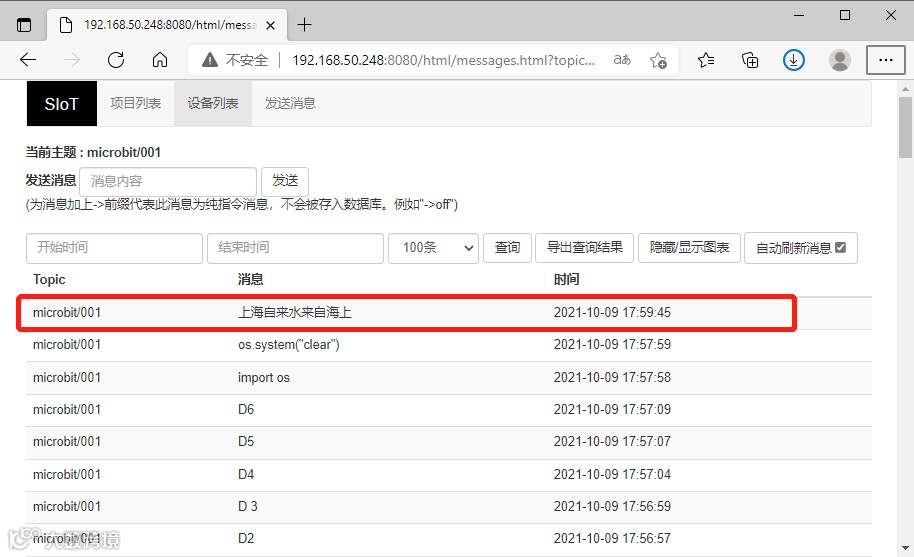
Task: Toggle the 自动刷新消息 checkbox
Action: (840, 248)
